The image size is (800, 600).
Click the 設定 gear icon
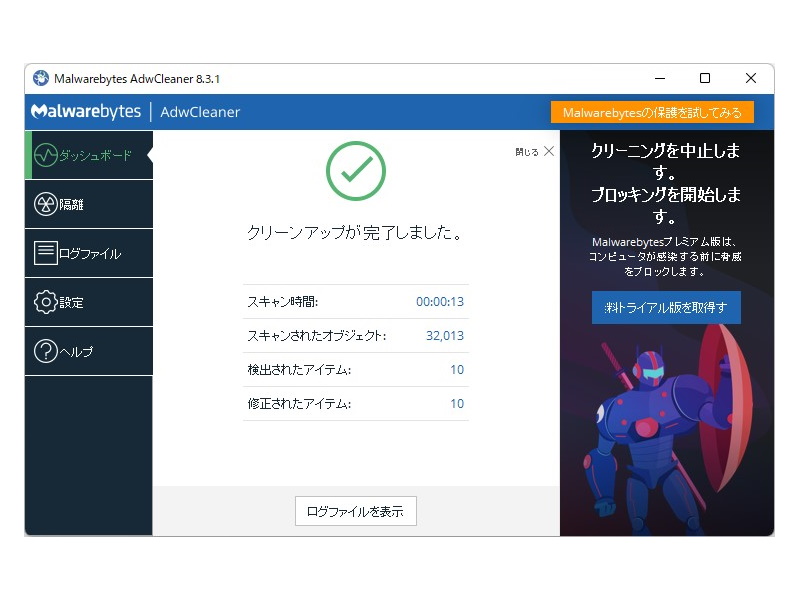[x=45, y=302]
